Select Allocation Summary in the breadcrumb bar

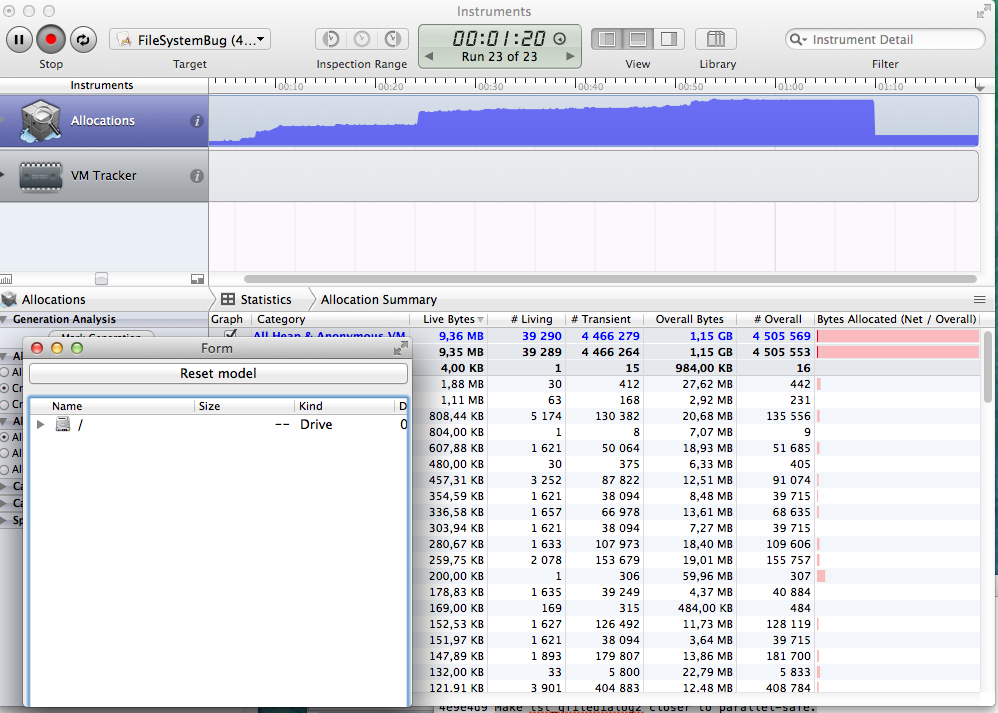378,299
